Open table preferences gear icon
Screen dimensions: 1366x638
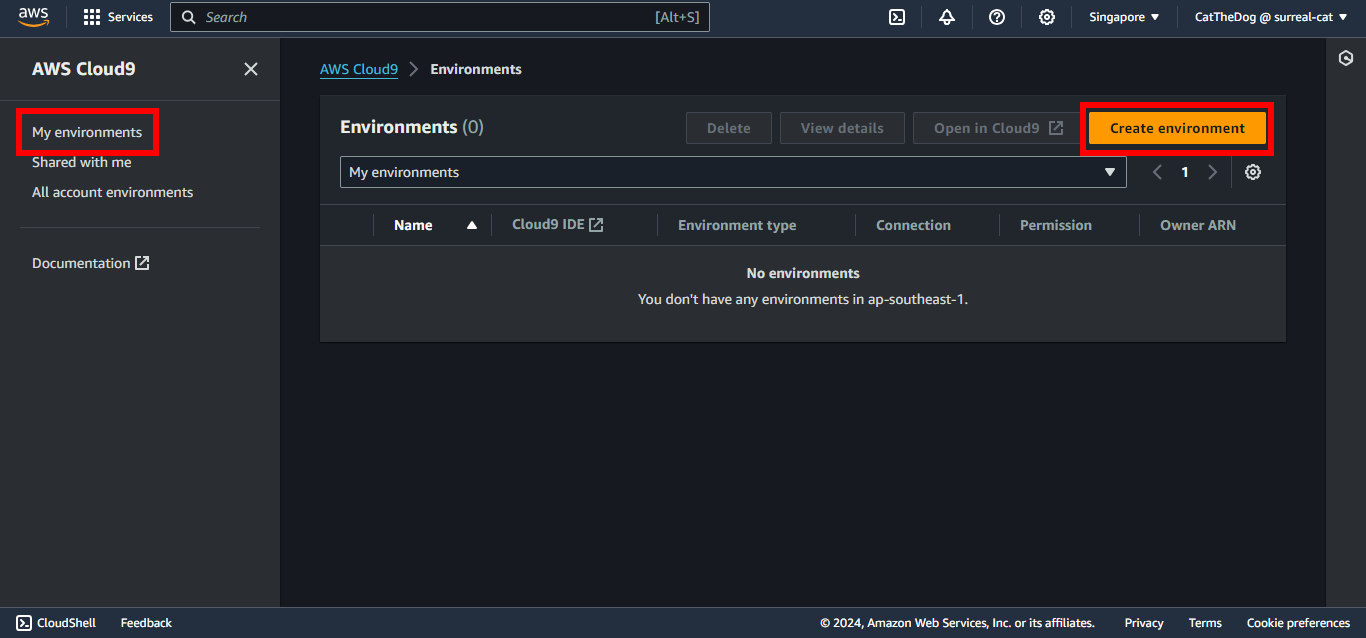[1252, 172]
